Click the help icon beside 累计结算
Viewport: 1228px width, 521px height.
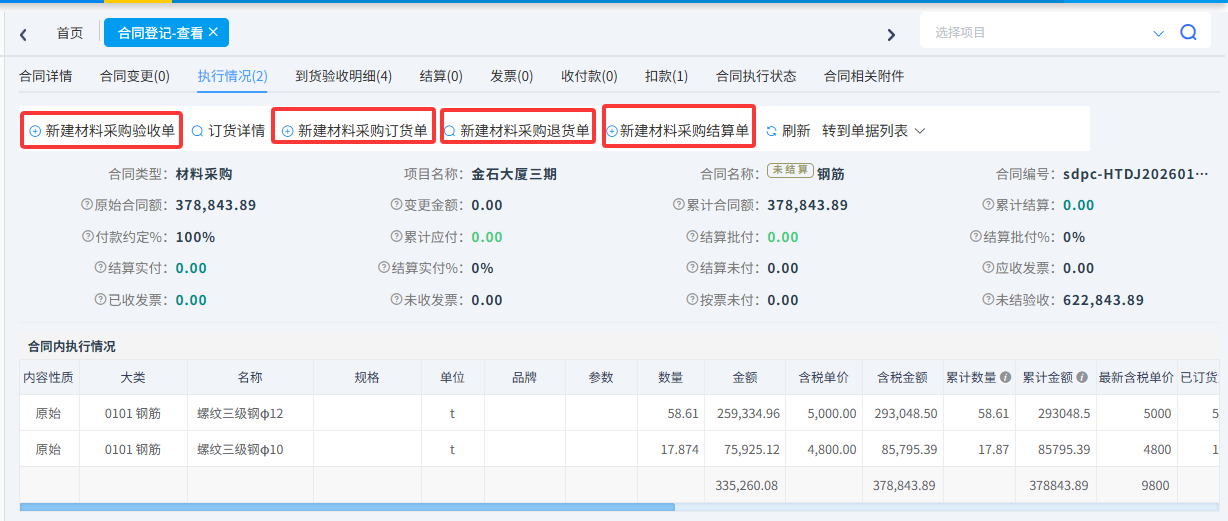click(x=987, y=205)
